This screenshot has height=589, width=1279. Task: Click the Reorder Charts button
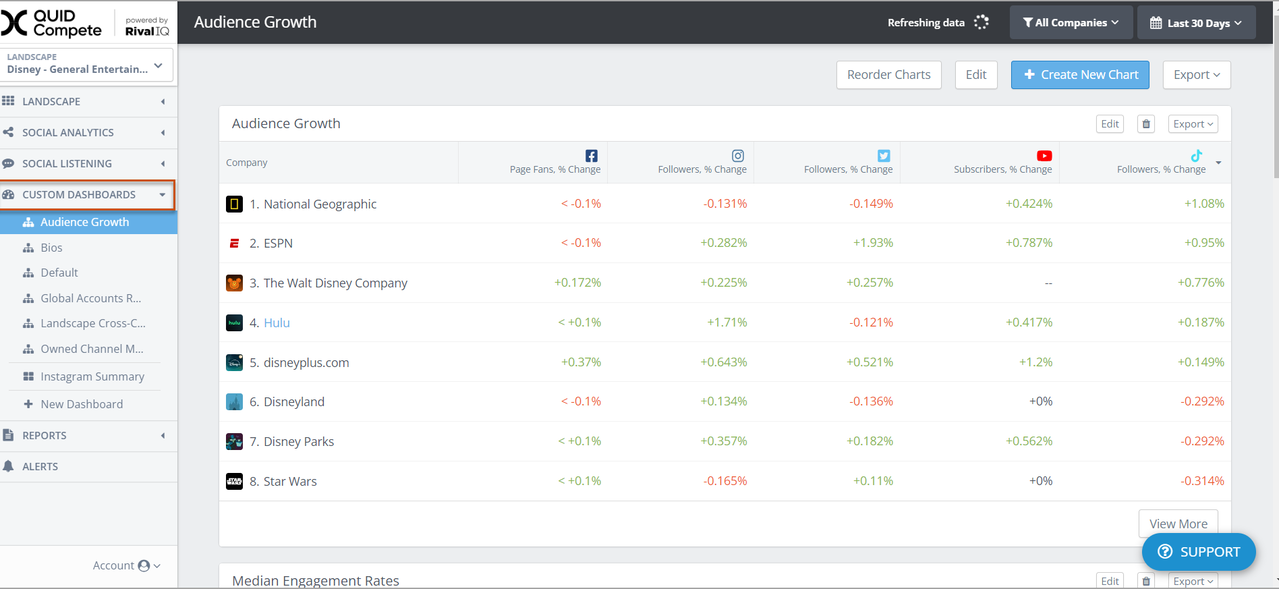(x=888, y=75)
